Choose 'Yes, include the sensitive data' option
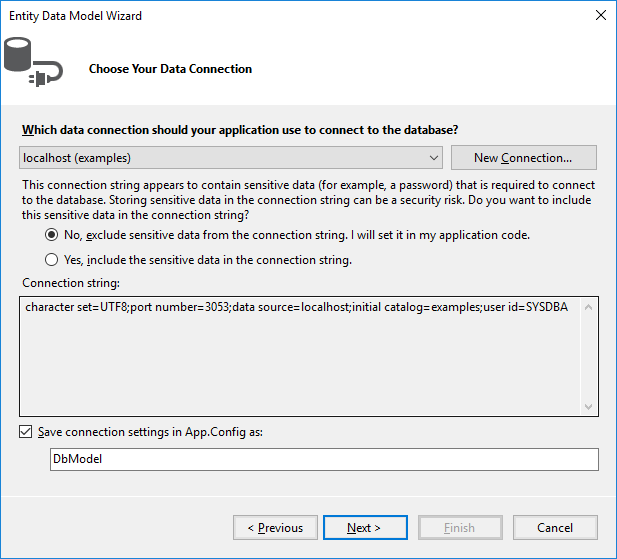 52,260
